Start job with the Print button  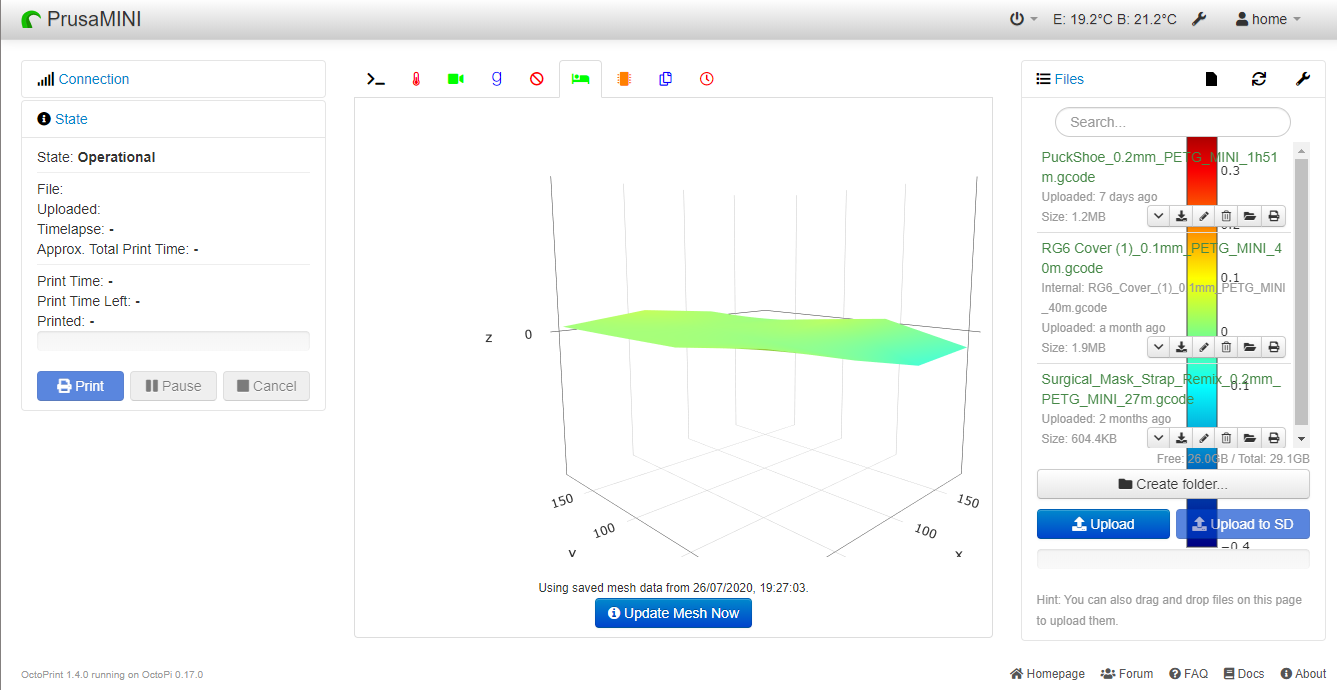coord(80,386)
